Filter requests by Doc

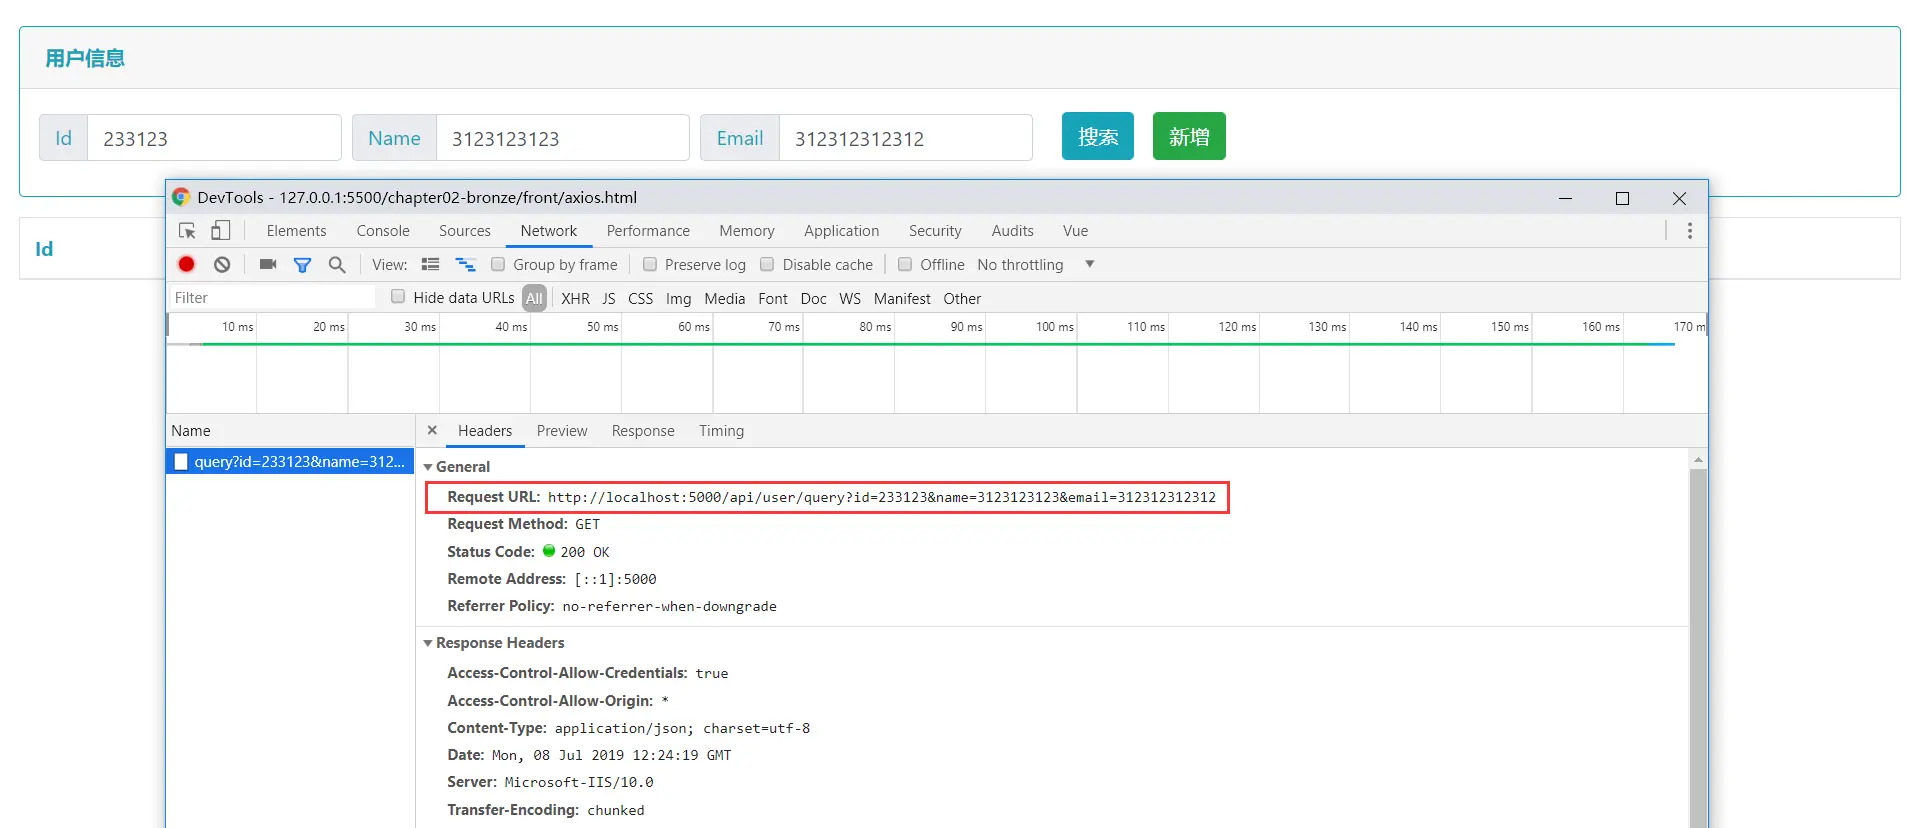(814, 298)
